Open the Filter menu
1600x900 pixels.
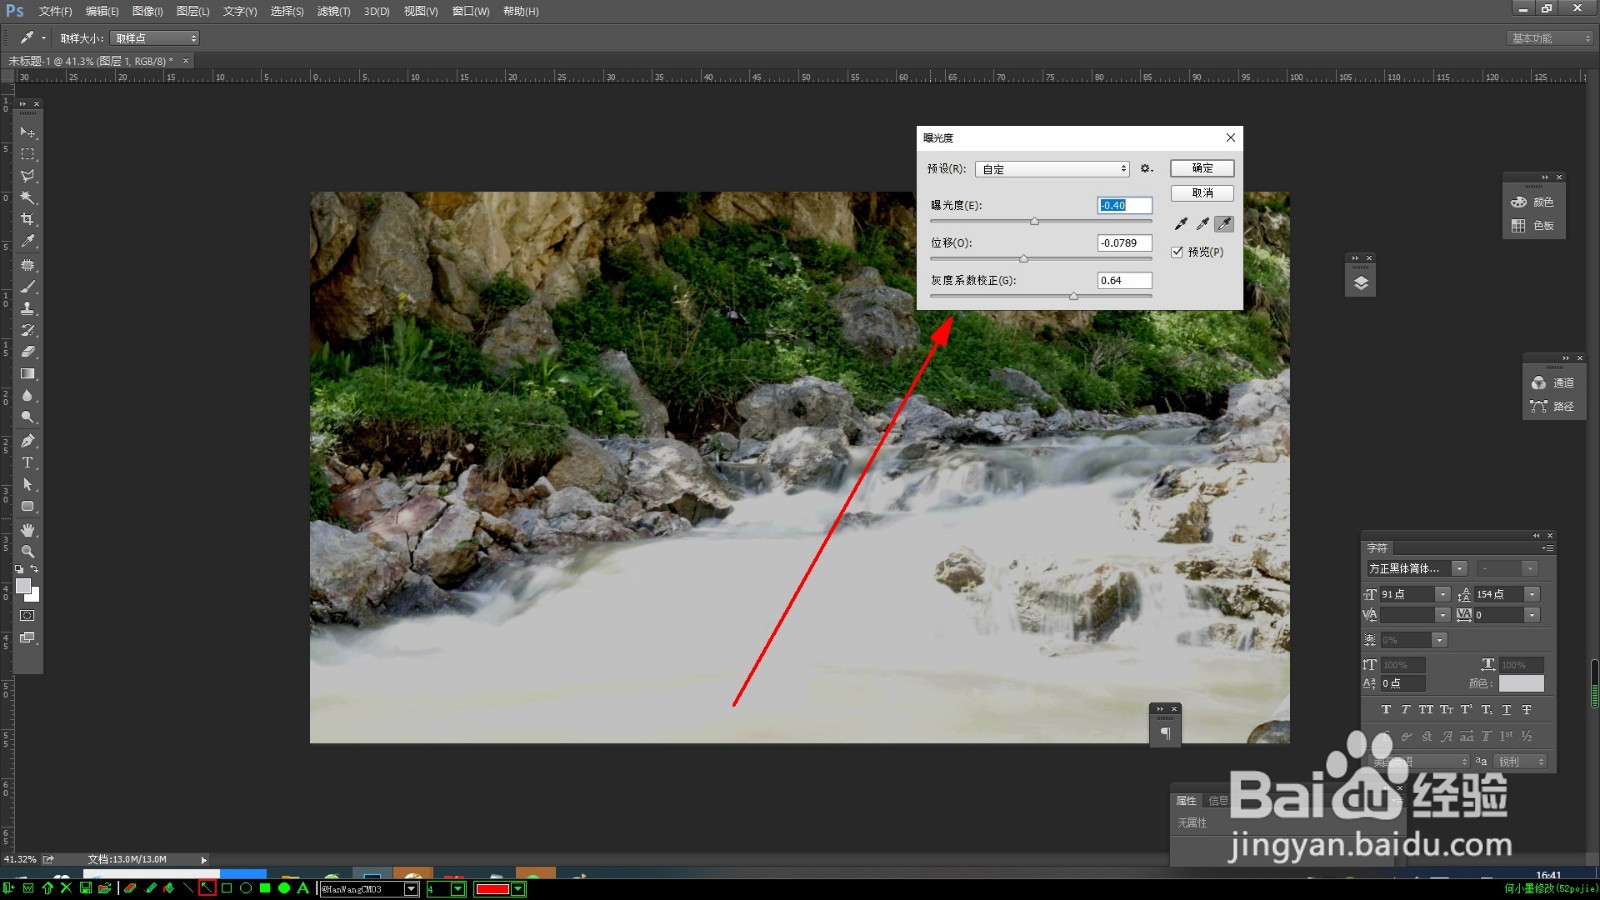[333, 11]
